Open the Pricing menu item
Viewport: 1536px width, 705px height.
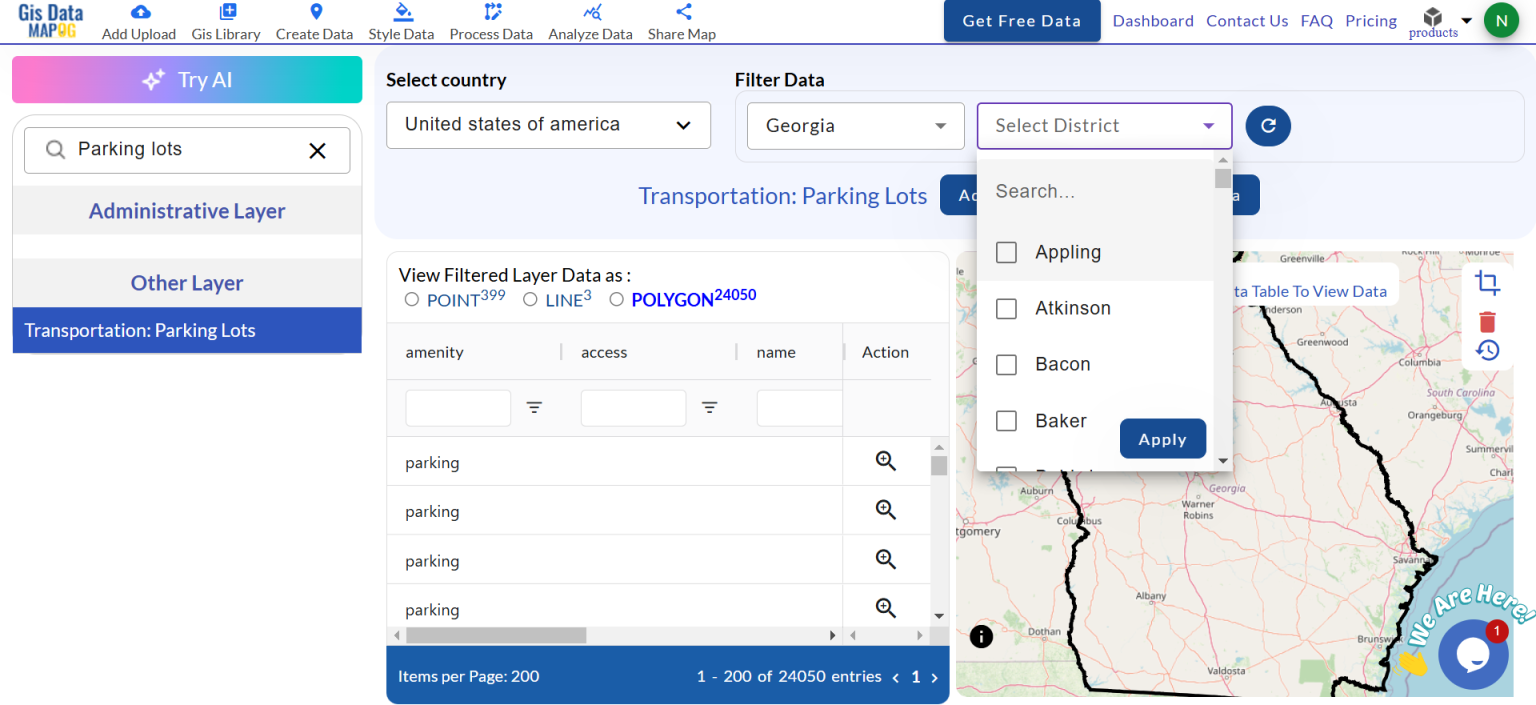1371,20
